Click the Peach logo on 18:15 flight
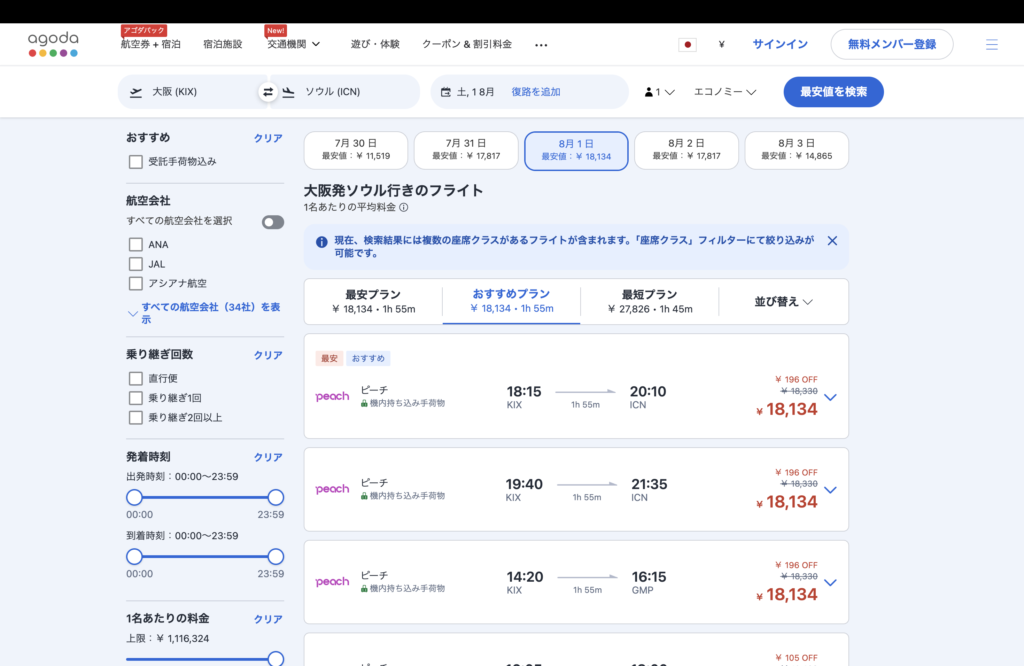1024x666 pixels. 332,396
